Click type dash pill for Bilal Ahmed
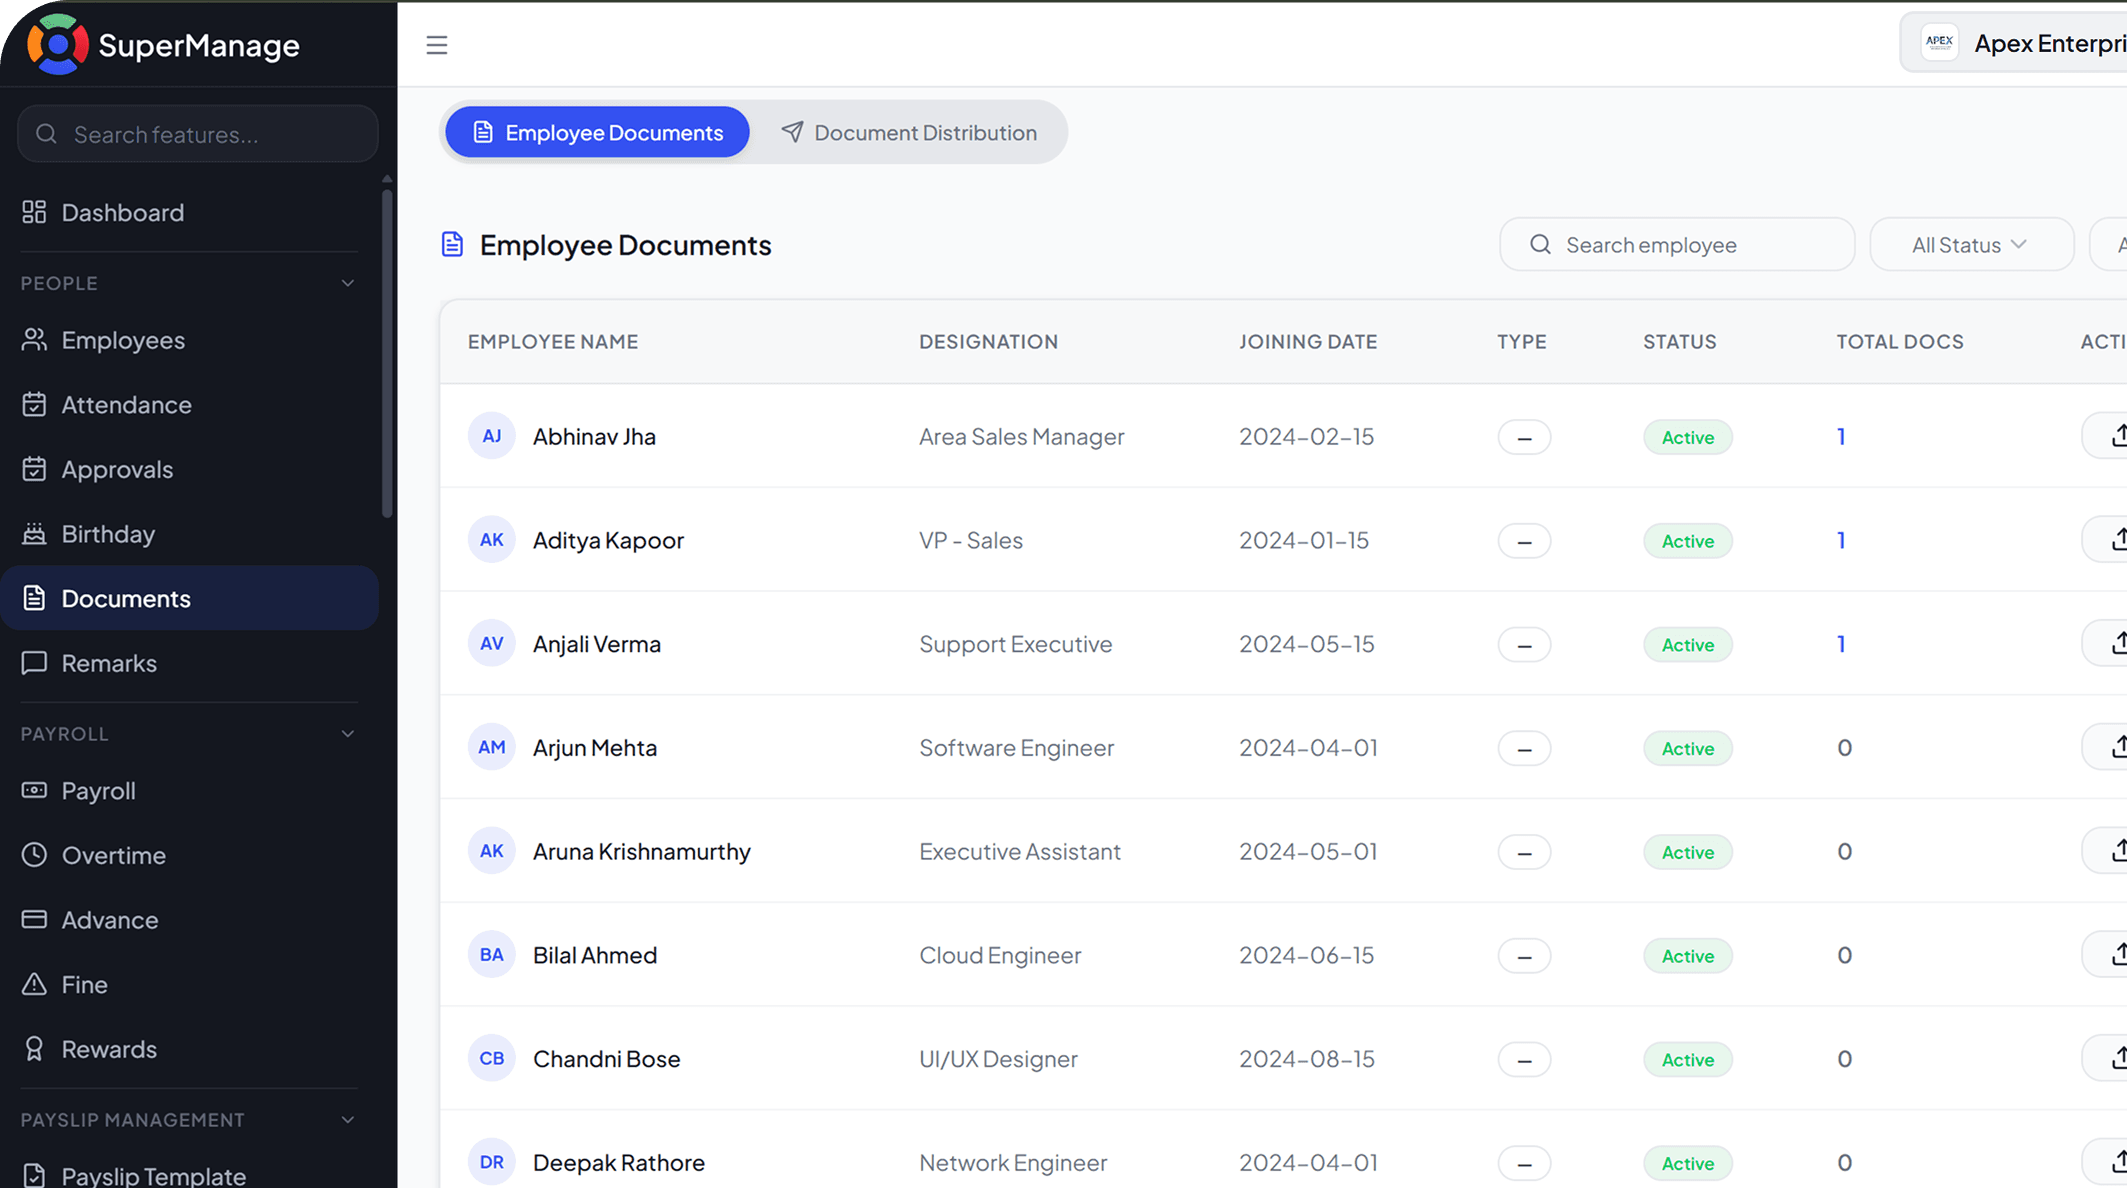The image size is (2127, 1188). [1524, 955]
